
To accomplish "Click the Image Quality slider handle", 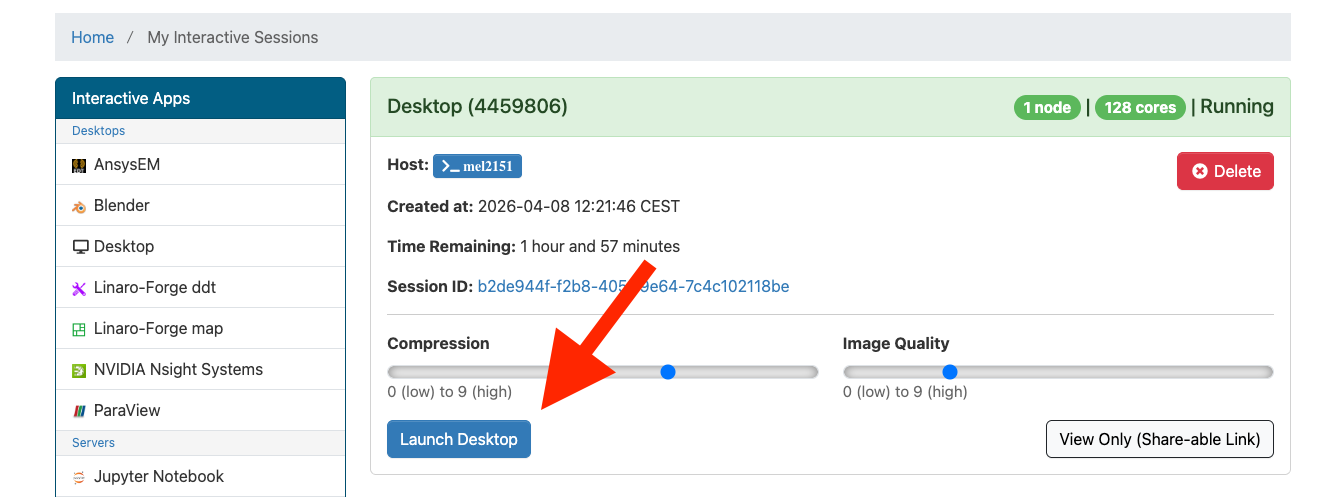I will point(950,372).
